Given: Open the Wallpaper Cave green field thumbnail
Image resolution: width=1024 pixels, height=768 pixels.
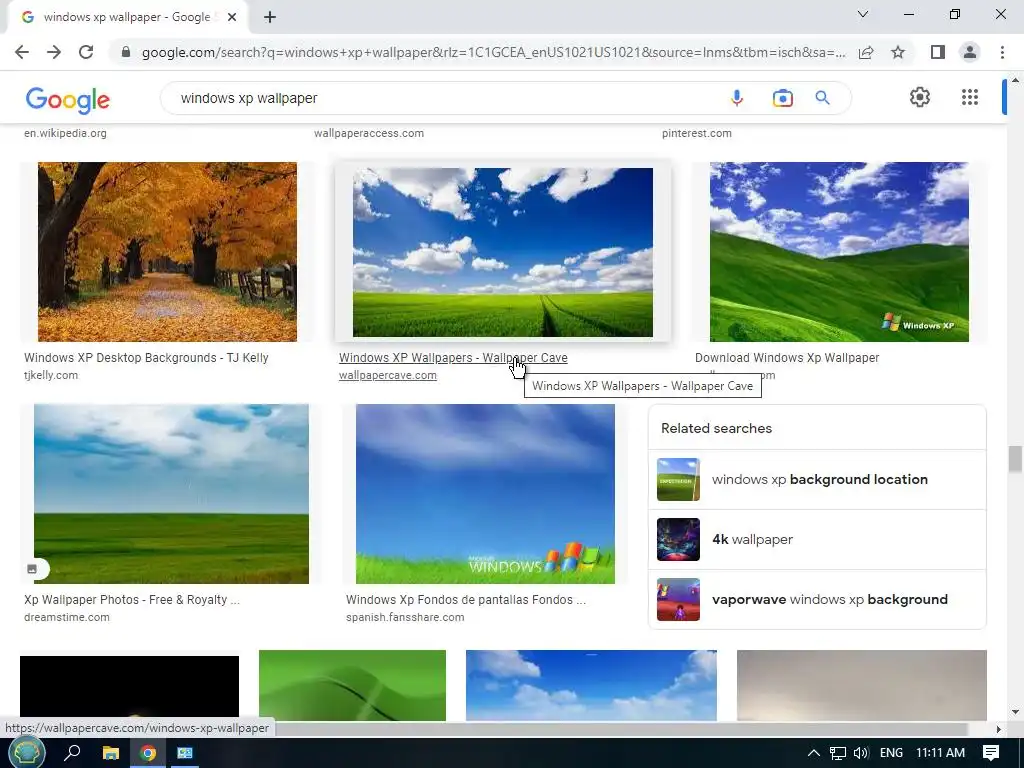Looking at the screenshot, I should tap(503, 252).
